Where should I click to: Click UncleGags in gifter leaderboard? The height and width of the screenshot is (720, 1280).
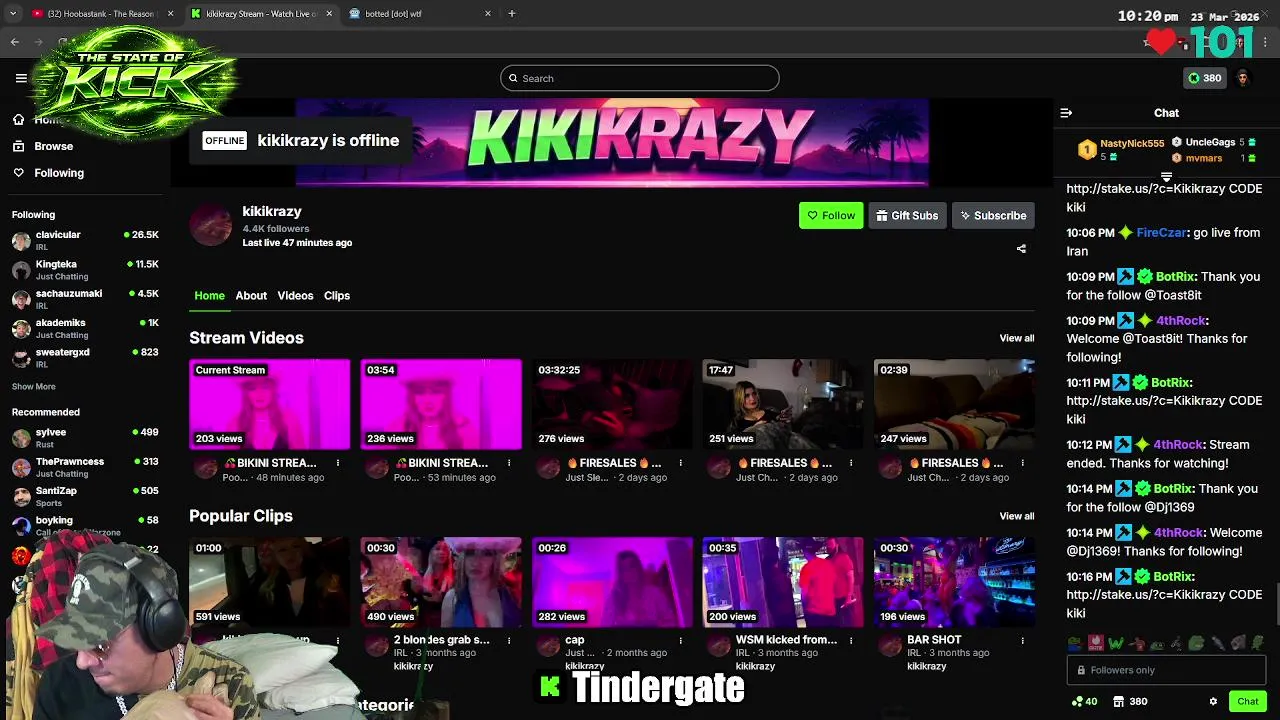click(1210, 143)
